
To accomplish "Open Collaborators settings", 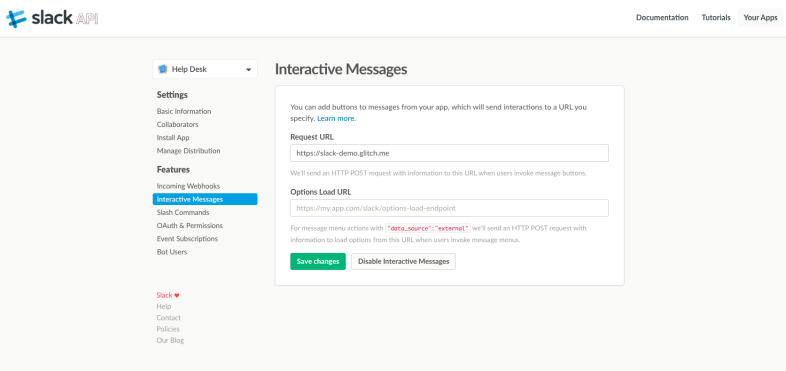I will 177,124.
